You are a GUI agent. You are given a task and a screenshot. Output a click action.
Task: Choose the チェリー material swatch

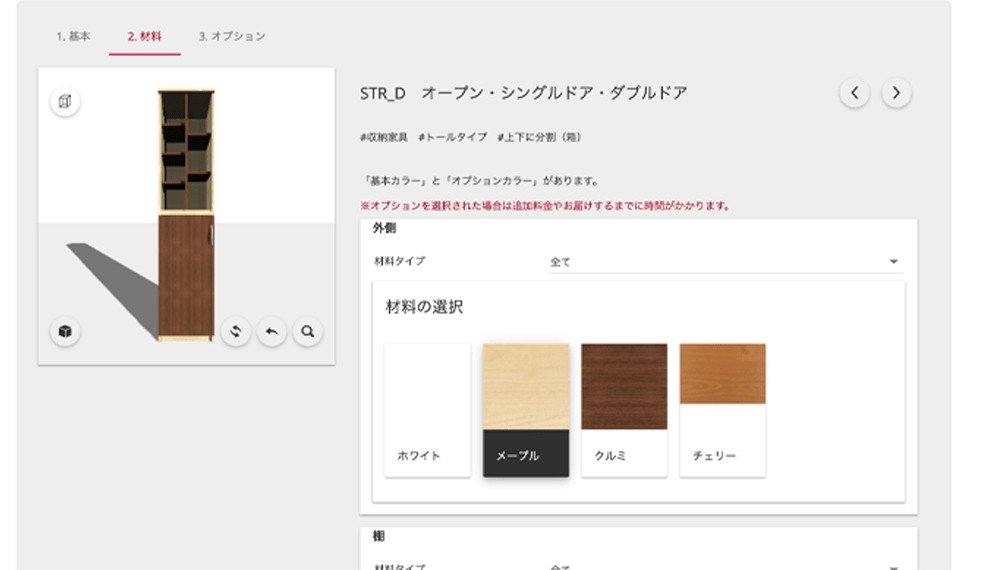click(x=723, y=411)
